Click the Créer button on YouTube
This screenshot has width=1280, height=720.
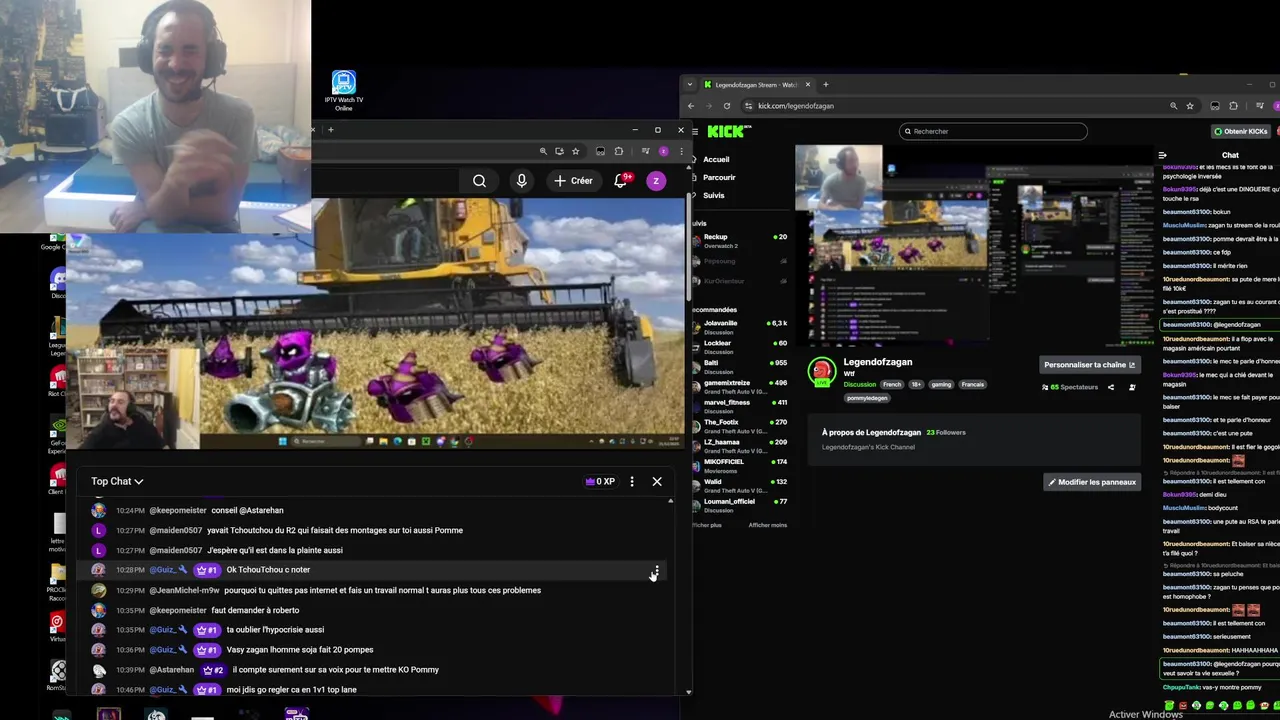coord(574,181)
